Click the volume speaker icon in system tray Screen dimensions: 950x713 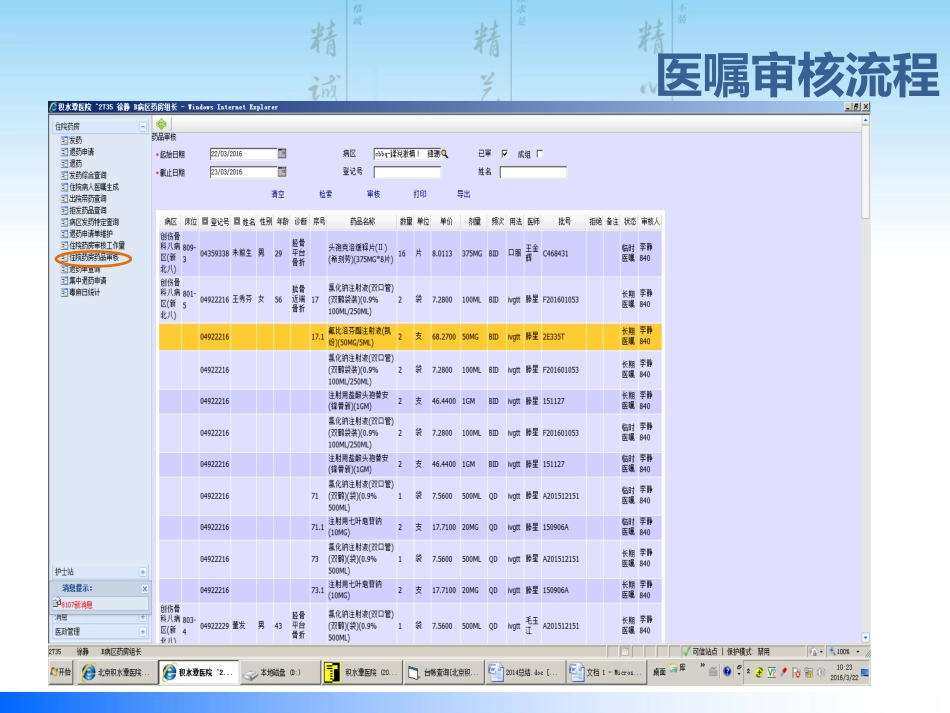(822, 672)
